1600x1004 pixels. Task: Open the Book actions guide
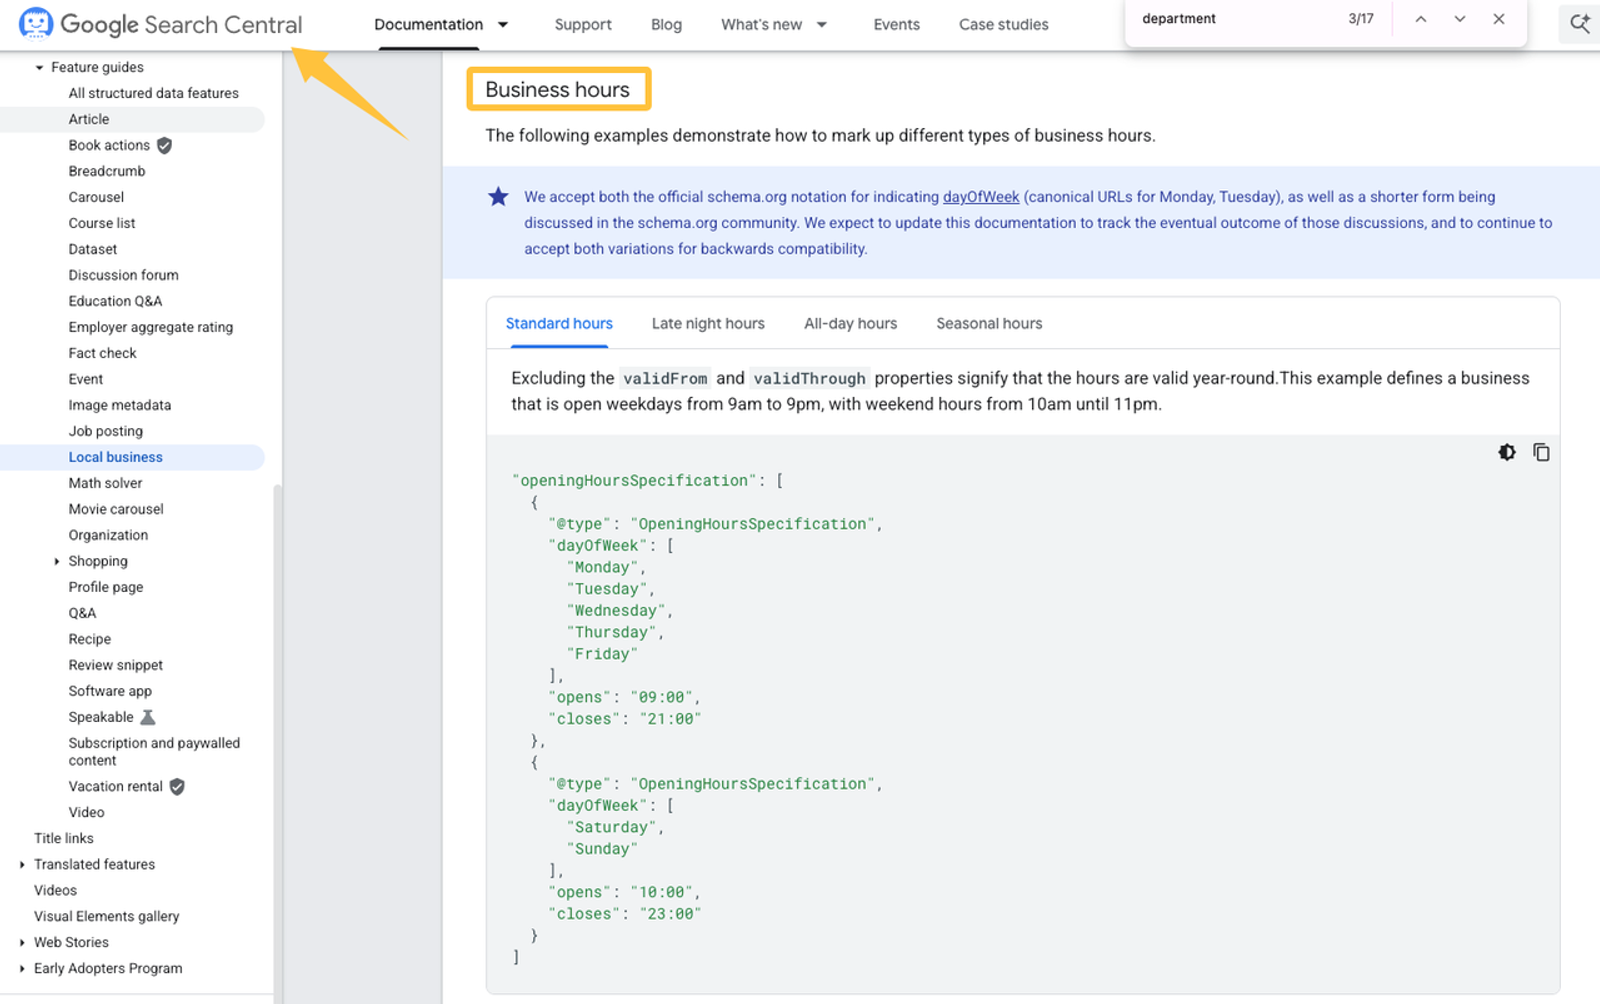click(x=109, y=145)
